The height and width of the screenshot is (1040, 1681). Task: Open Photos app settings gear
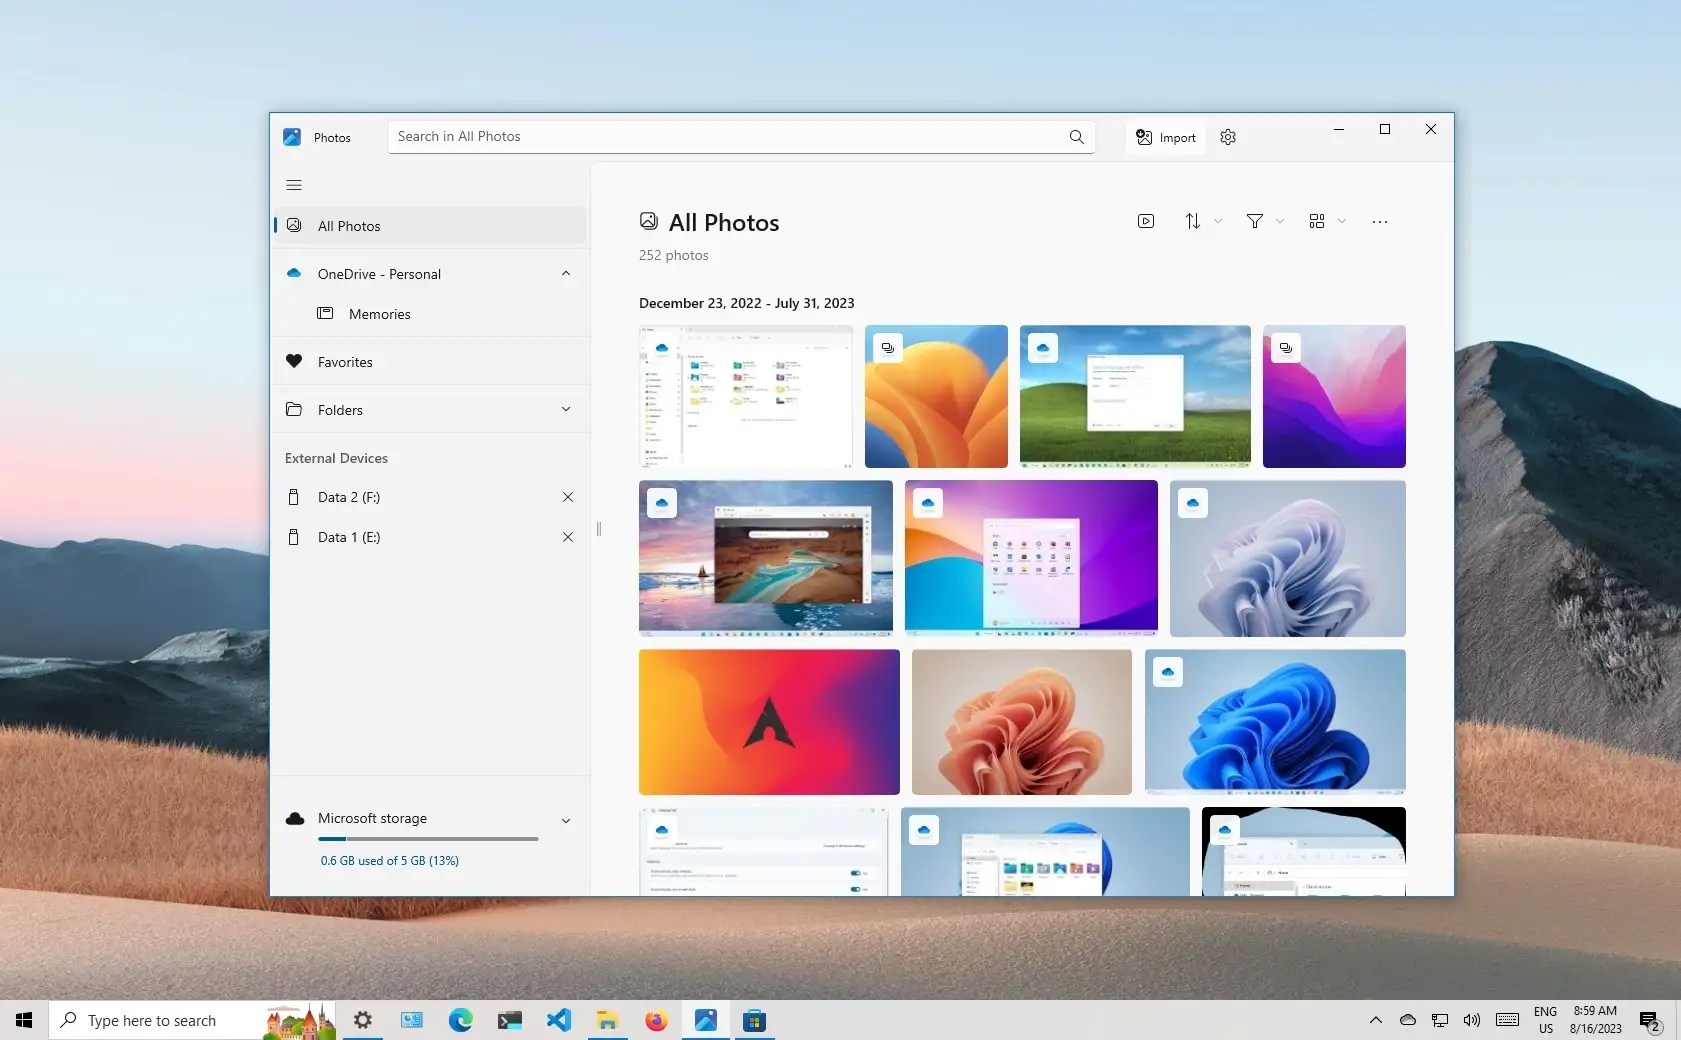[x=1227, y=137]
